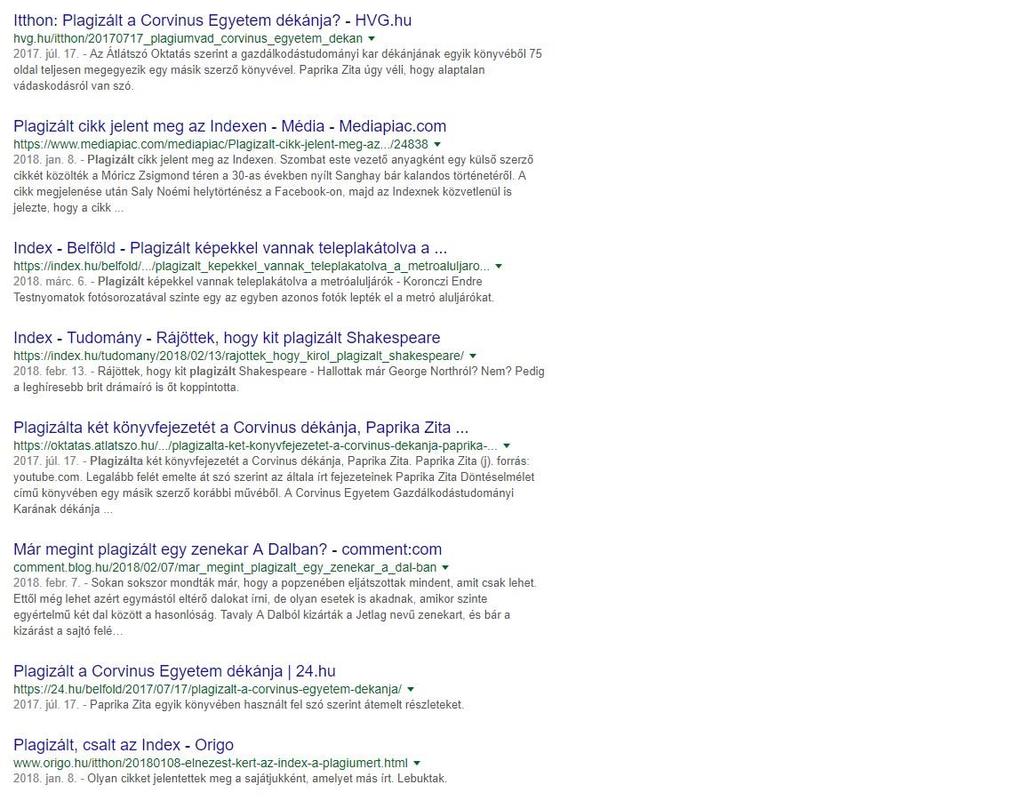Click the www.origo.hu green URL text
The width and height of the screenshot is (1024, 801).
[x=210, y=763]
